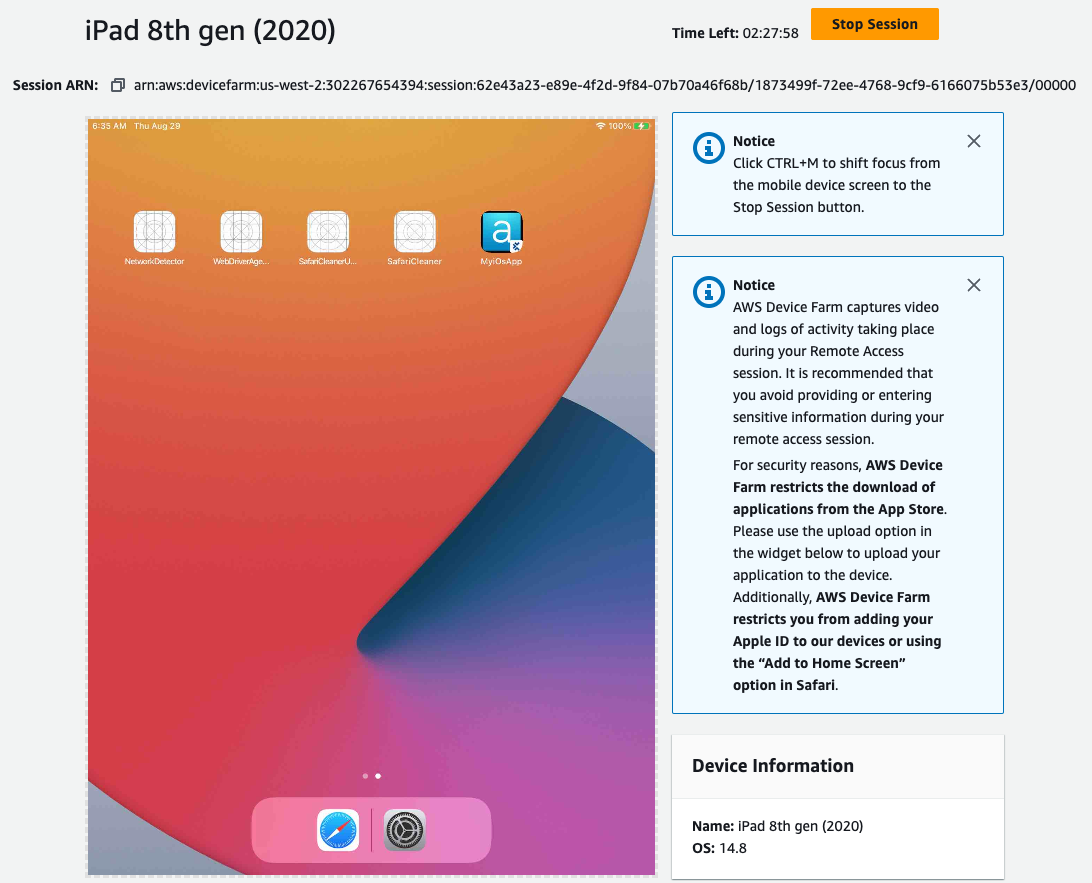Screen dimensions: 1092x883
Task: Click the info icon on the first notice
Action: [709, 148]
